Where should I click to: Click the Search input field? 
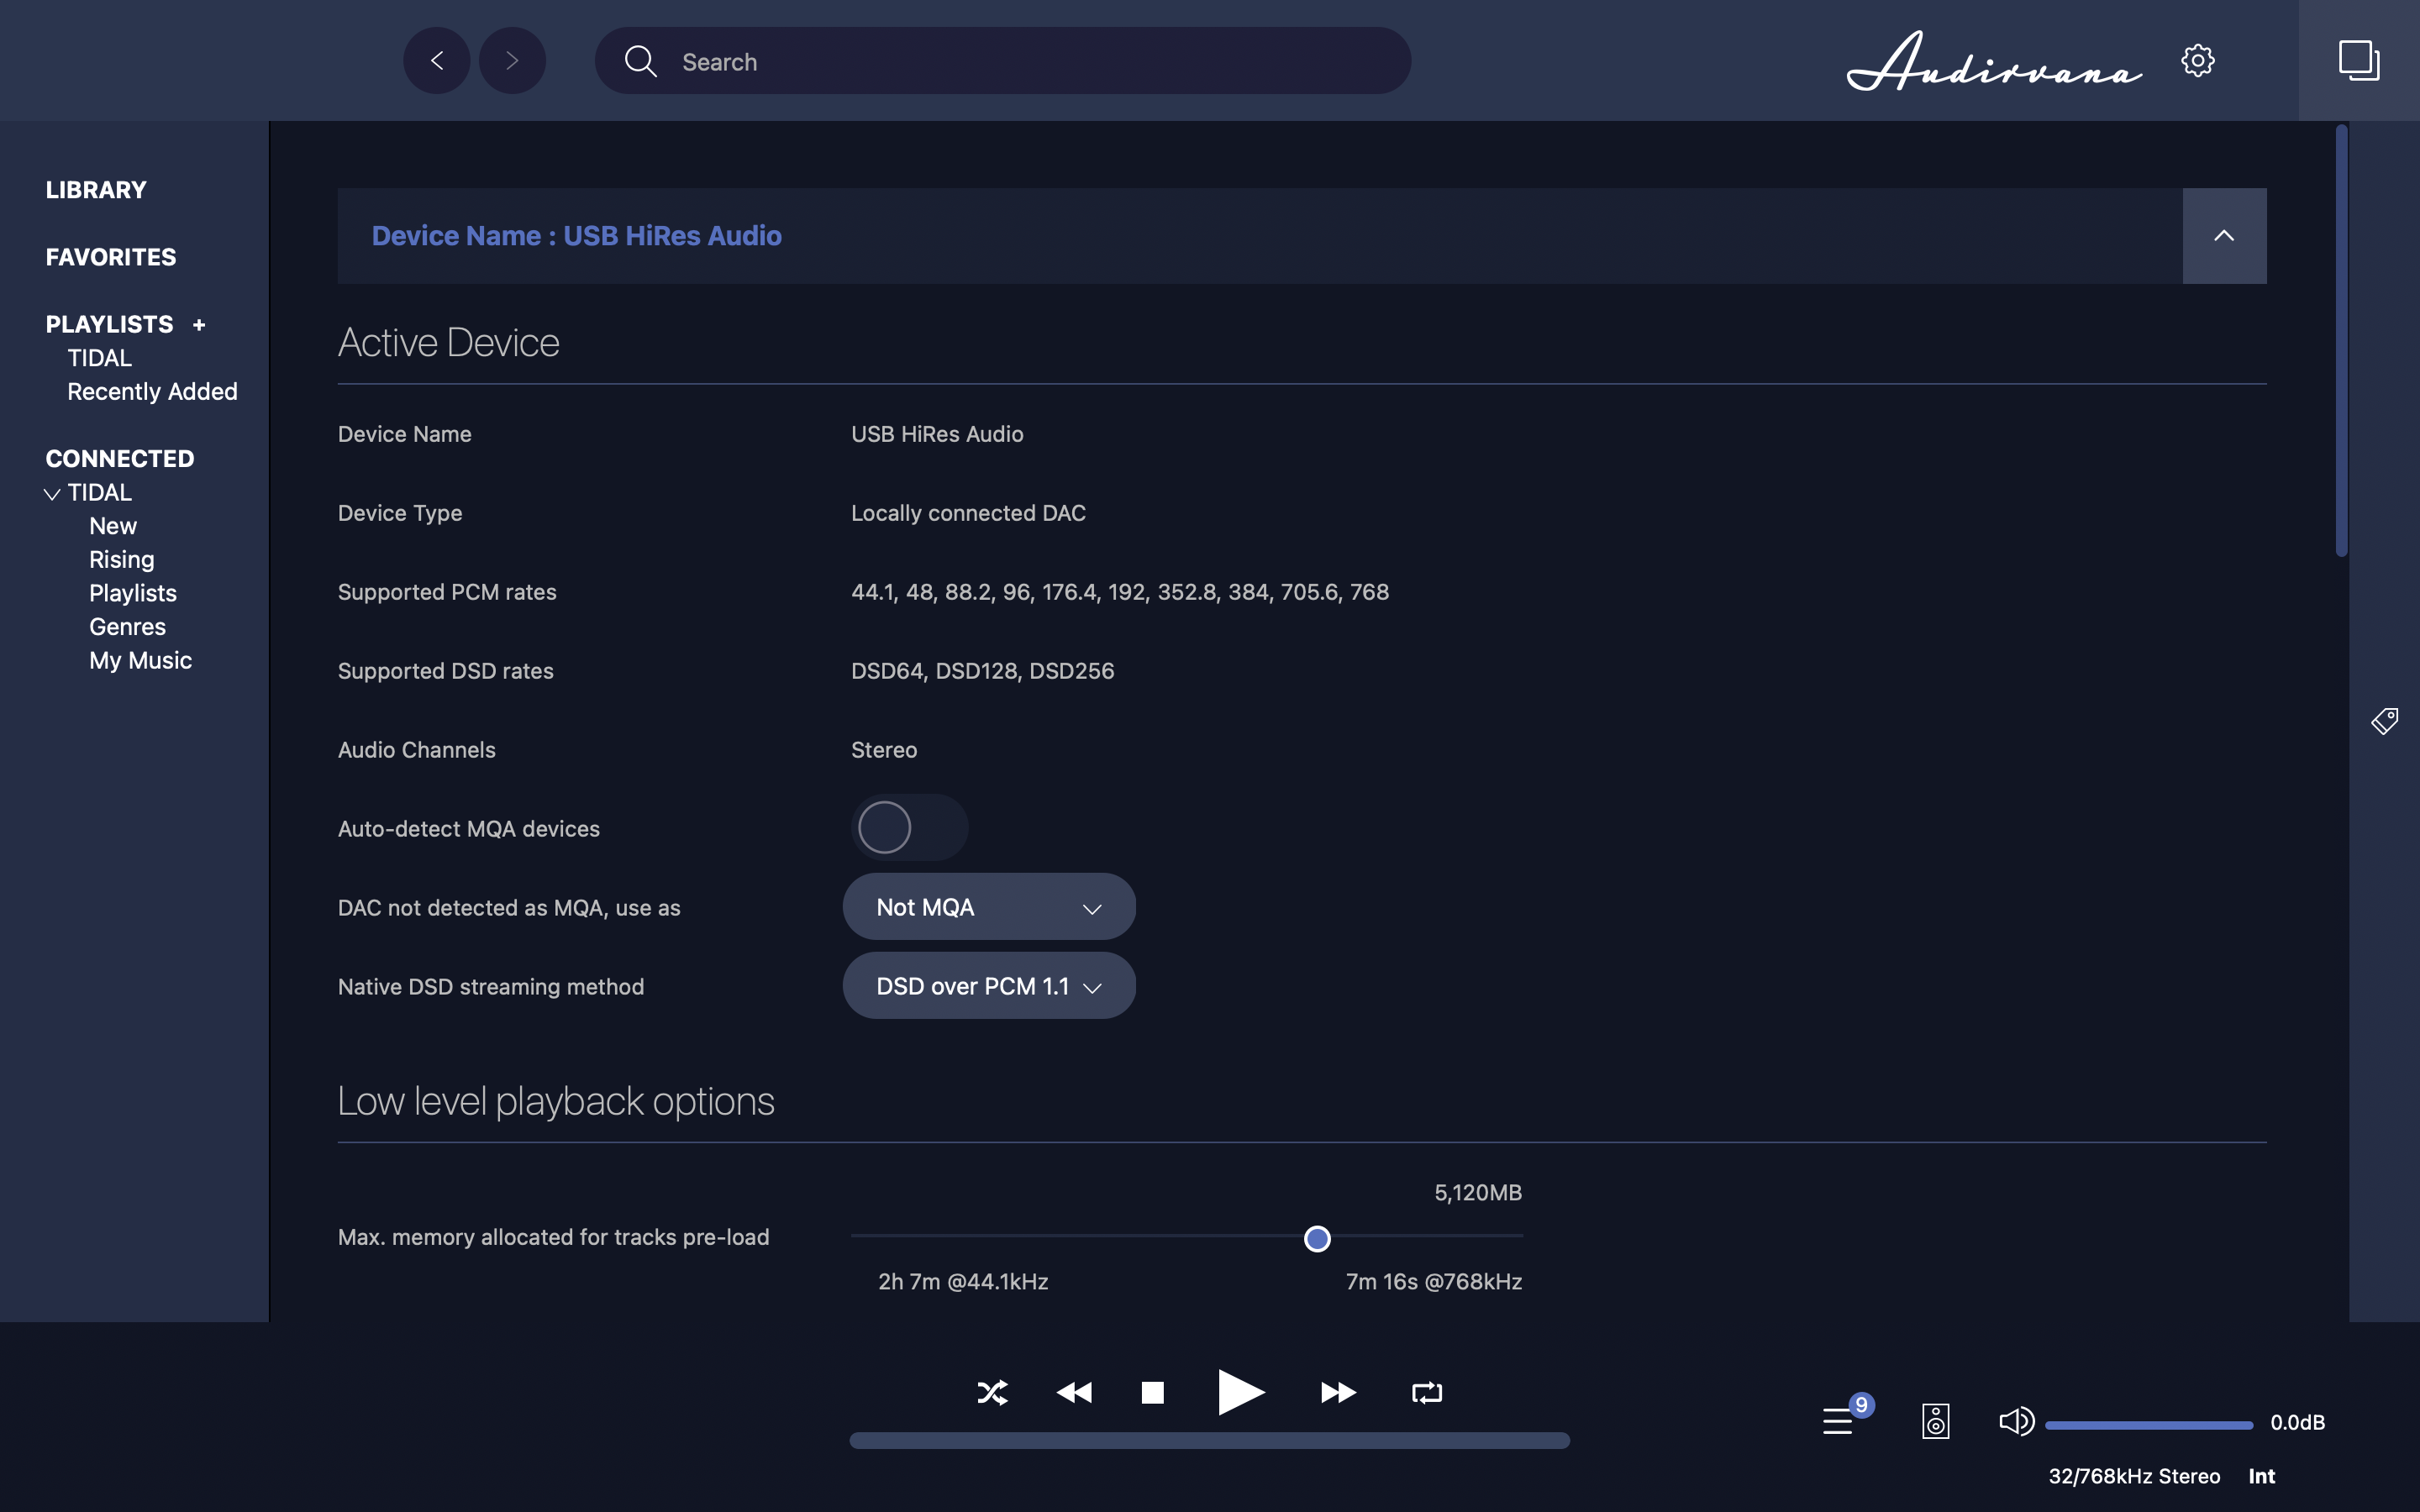[1002, 61]
